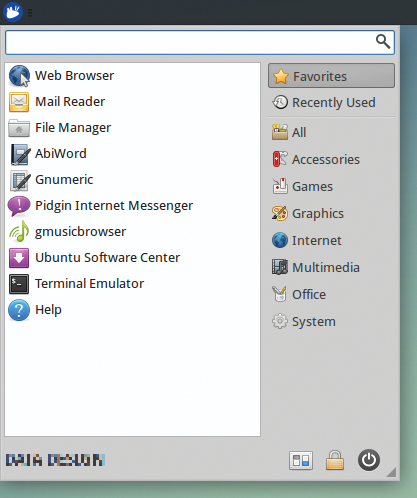Click the lock screen padlock icon

click(x=335, y=460)
